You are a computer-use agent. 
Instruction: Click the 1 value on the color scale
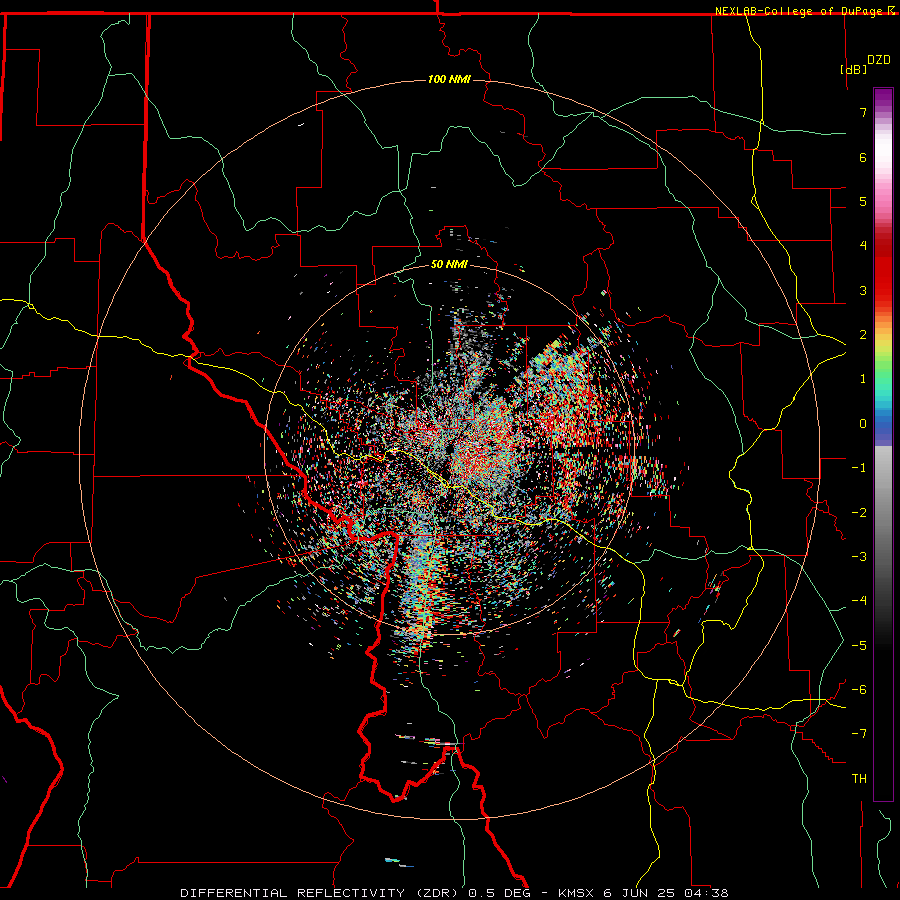(x=863, y=379)
